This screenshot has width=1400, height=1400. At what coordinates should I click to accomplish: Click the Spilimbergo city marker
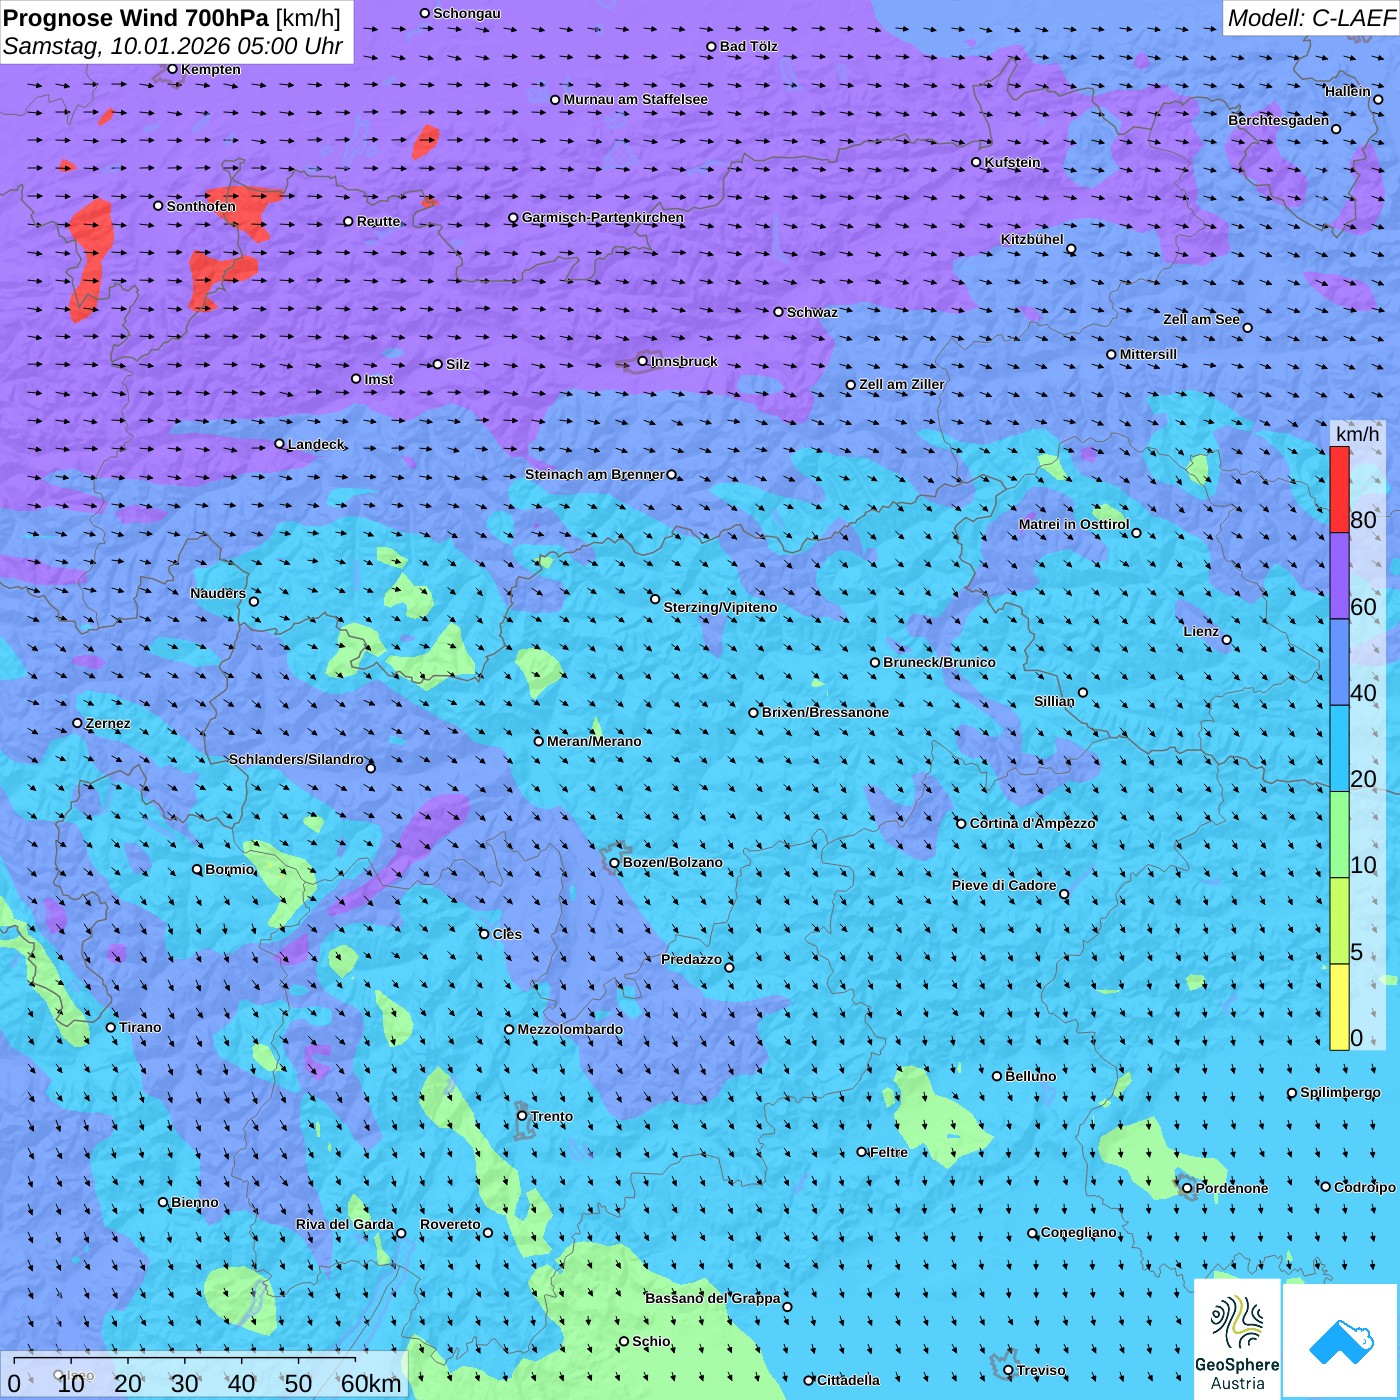point(1292,1093)
